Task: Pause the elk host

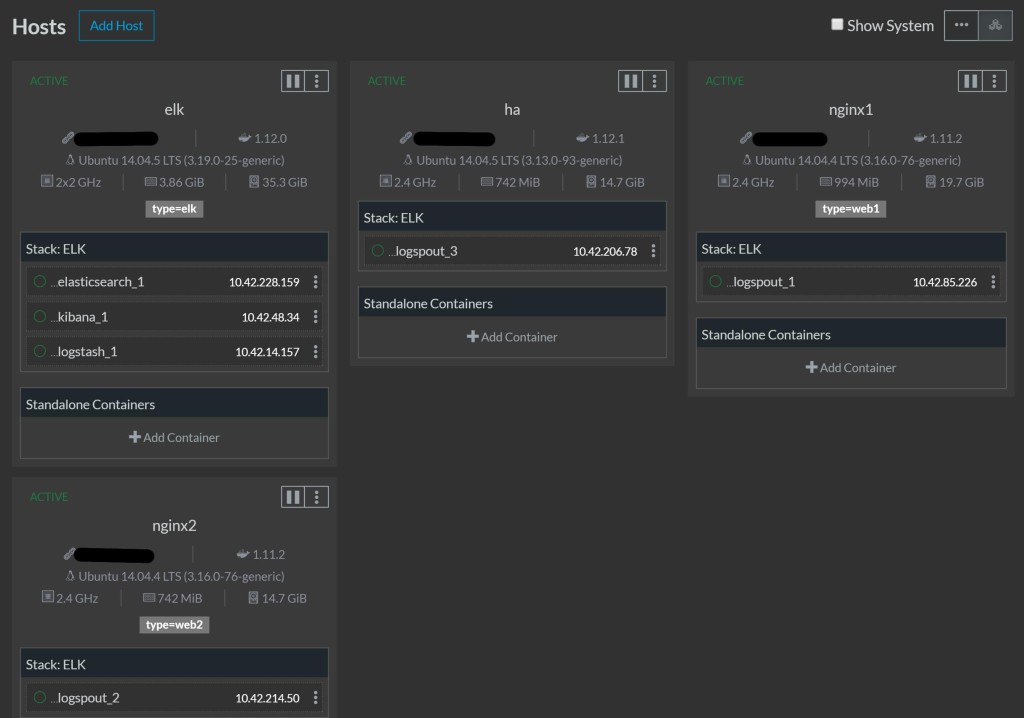Action: [x=293, y=81]
